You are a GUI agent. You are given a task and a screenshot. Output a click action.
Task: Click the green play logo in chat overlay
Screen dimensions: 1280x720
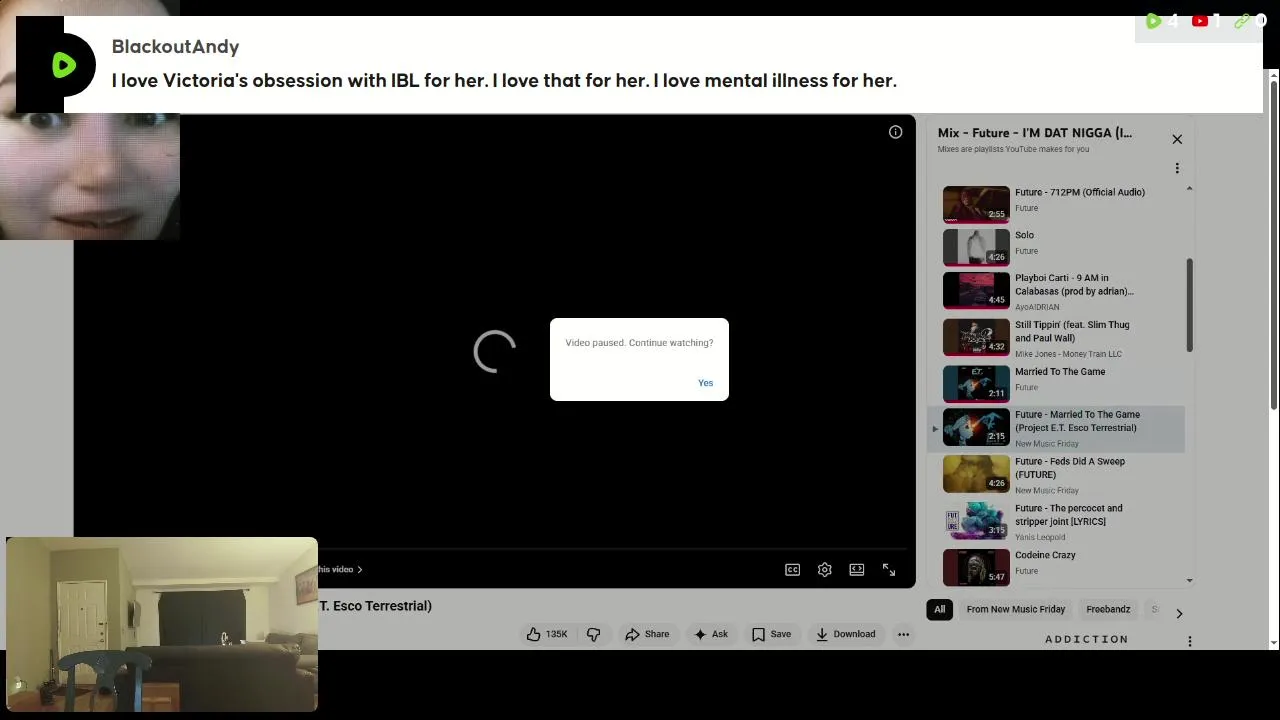point(64,66)
